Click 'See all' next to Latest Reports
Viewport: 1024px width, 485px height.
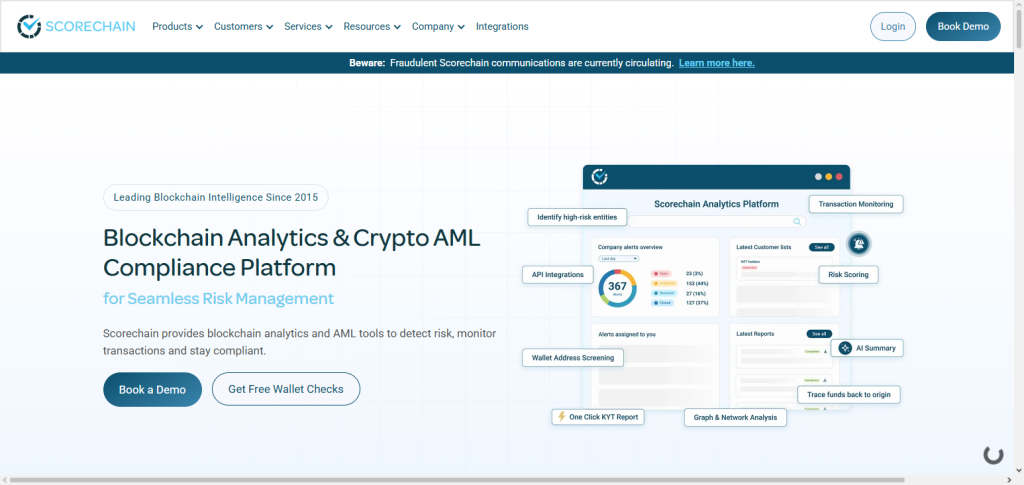pos(819,334)
